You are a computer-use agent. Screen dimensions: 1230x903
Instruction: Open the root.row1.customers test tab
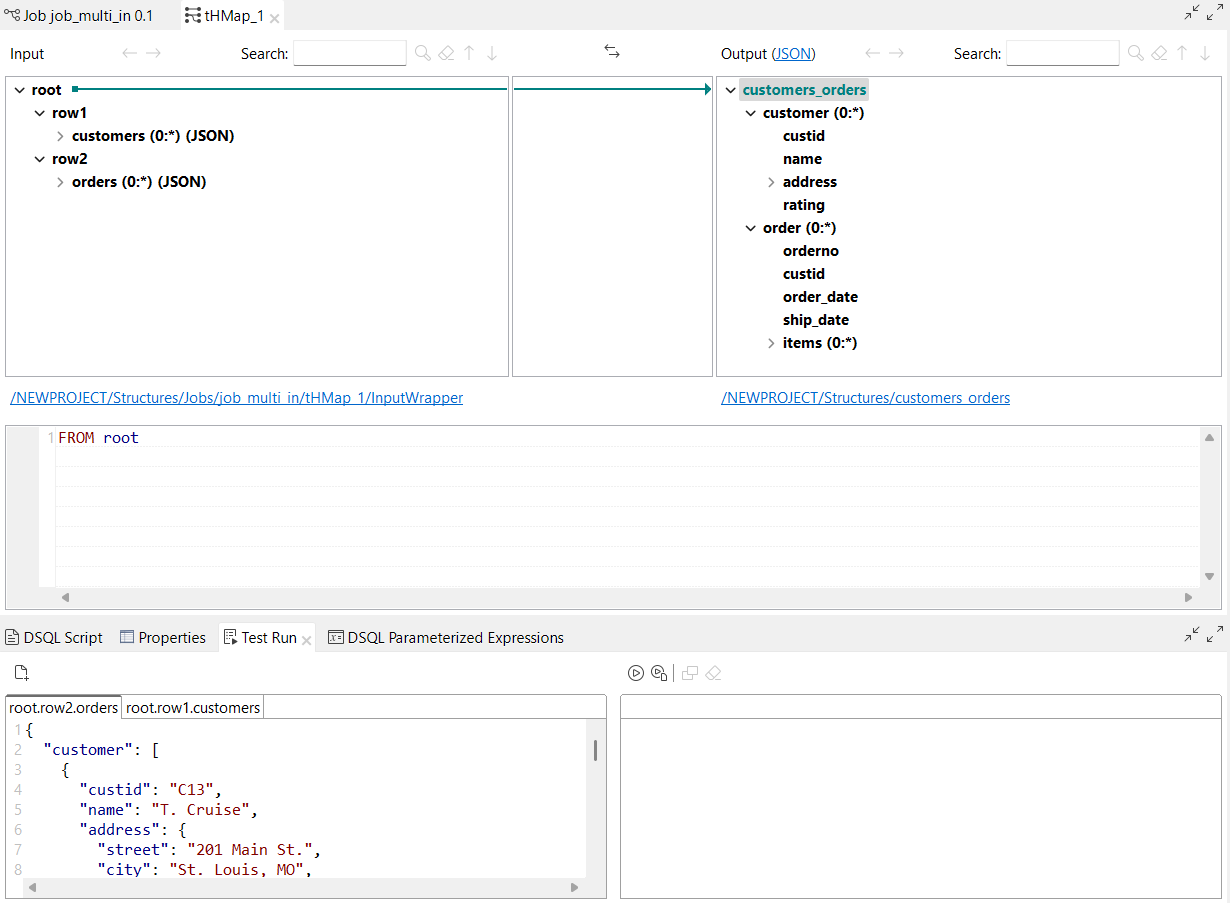click(192, 705)
